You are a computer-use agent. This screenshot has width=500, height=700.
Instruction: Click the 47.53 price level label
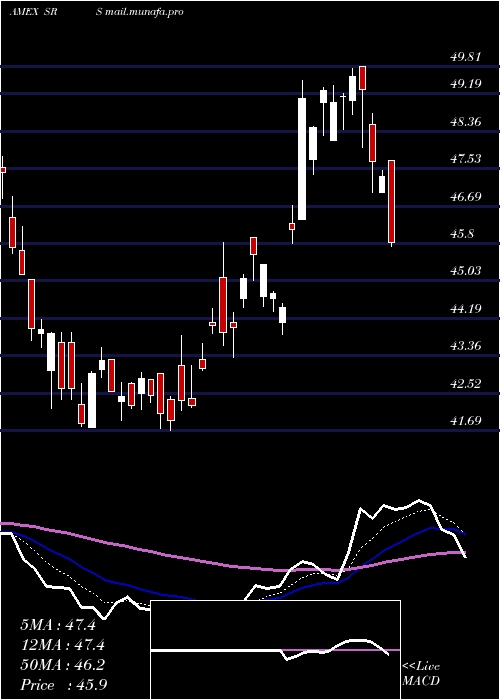click(464, 158)
